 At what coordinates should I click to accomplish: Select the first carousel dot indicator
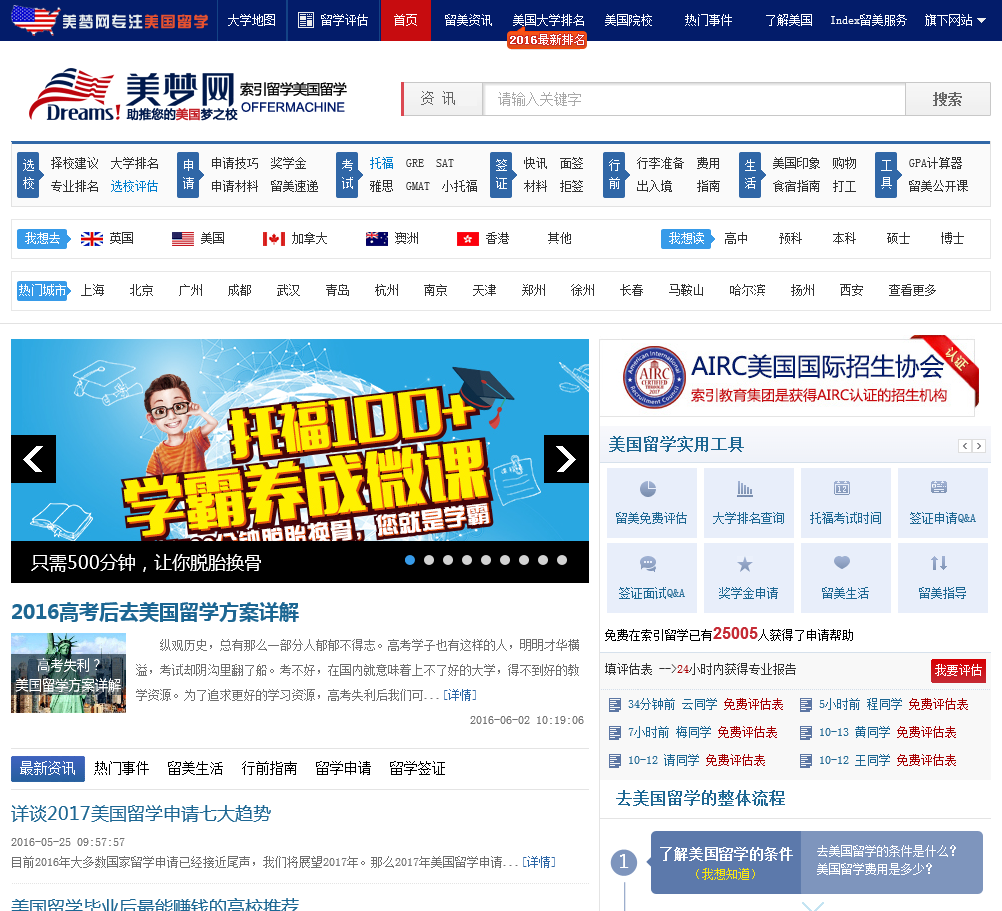click(x=410, y=560)
